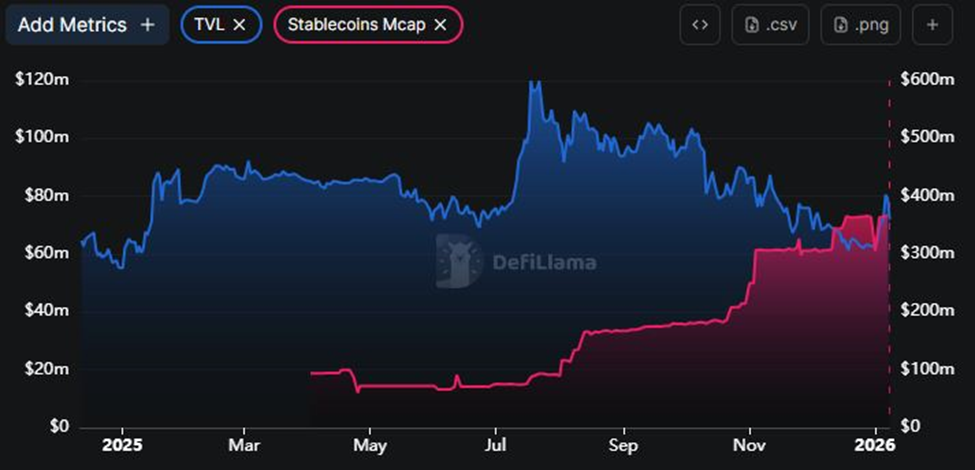Remove Stablecoins Mcap with its X

[440, 25]
